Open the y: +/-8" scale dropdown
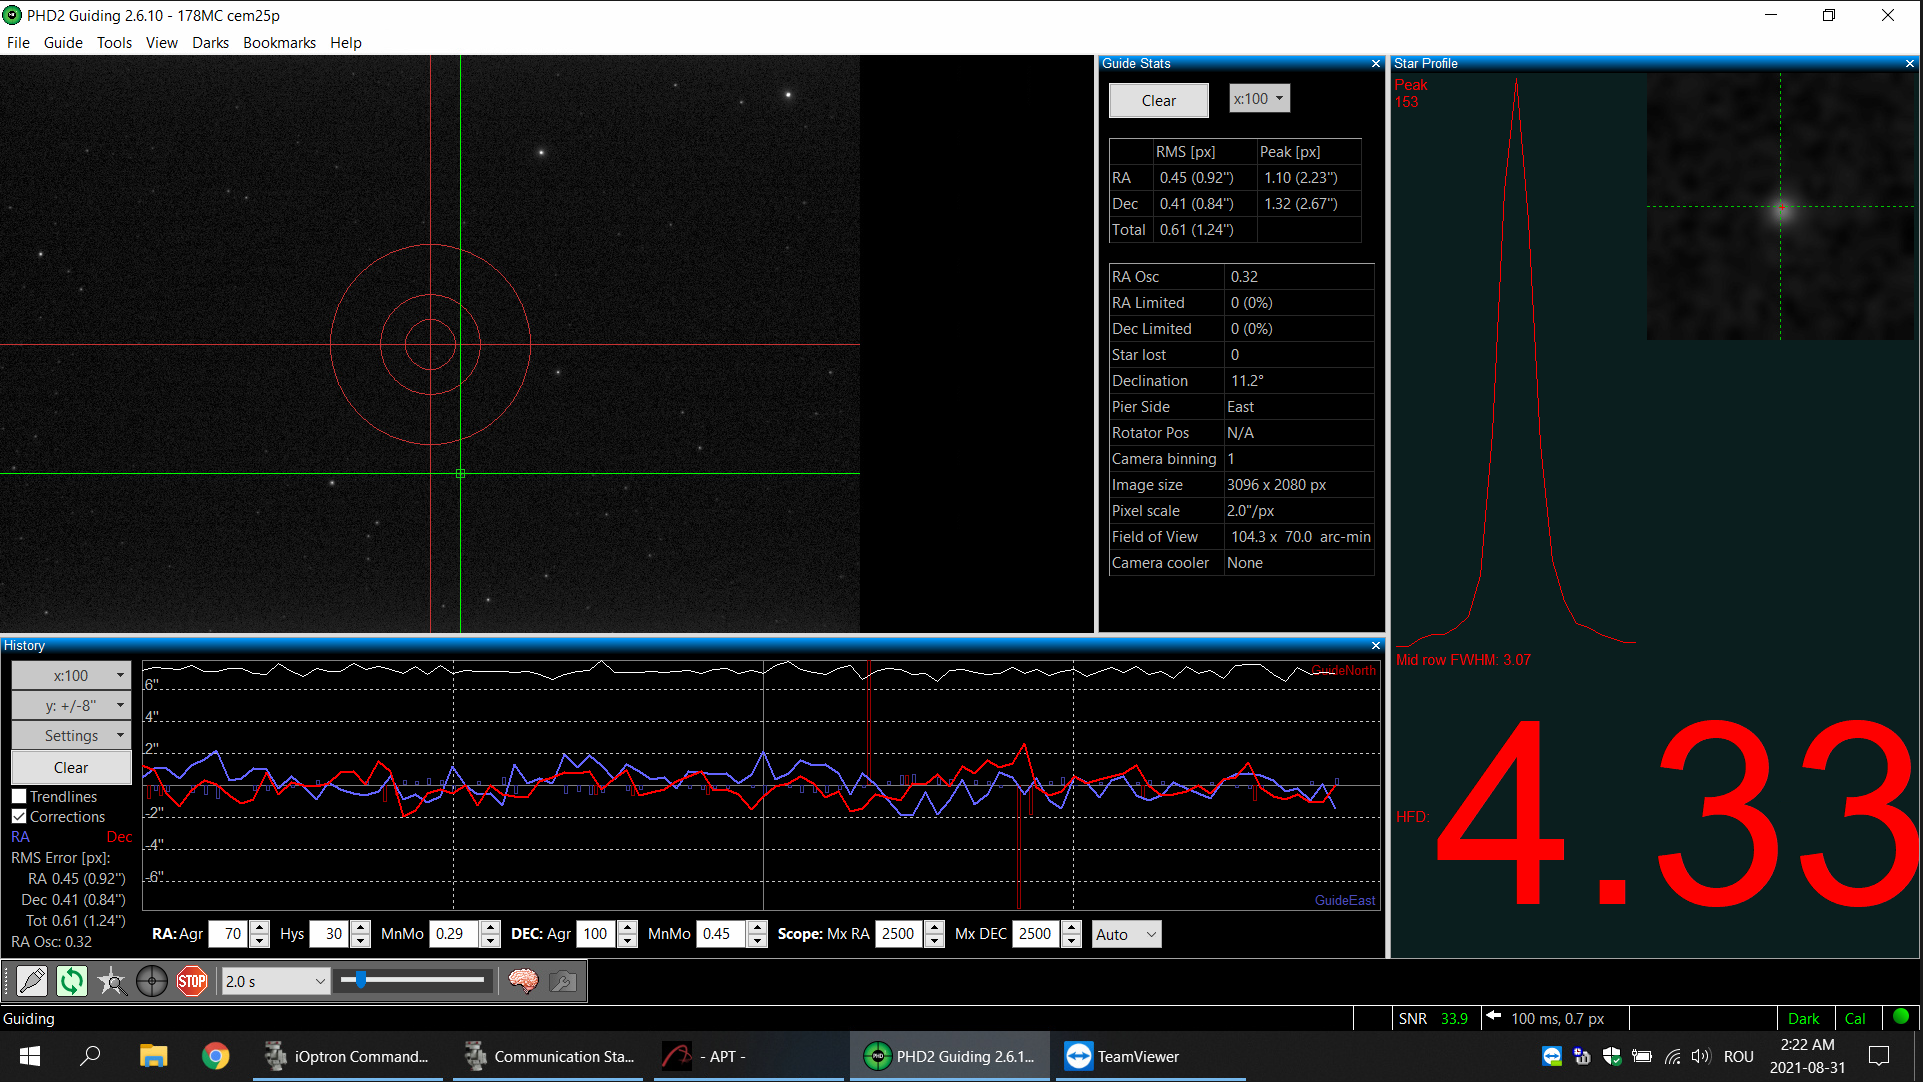This screenshot has height=1082, width=1923. coord(71,706)
